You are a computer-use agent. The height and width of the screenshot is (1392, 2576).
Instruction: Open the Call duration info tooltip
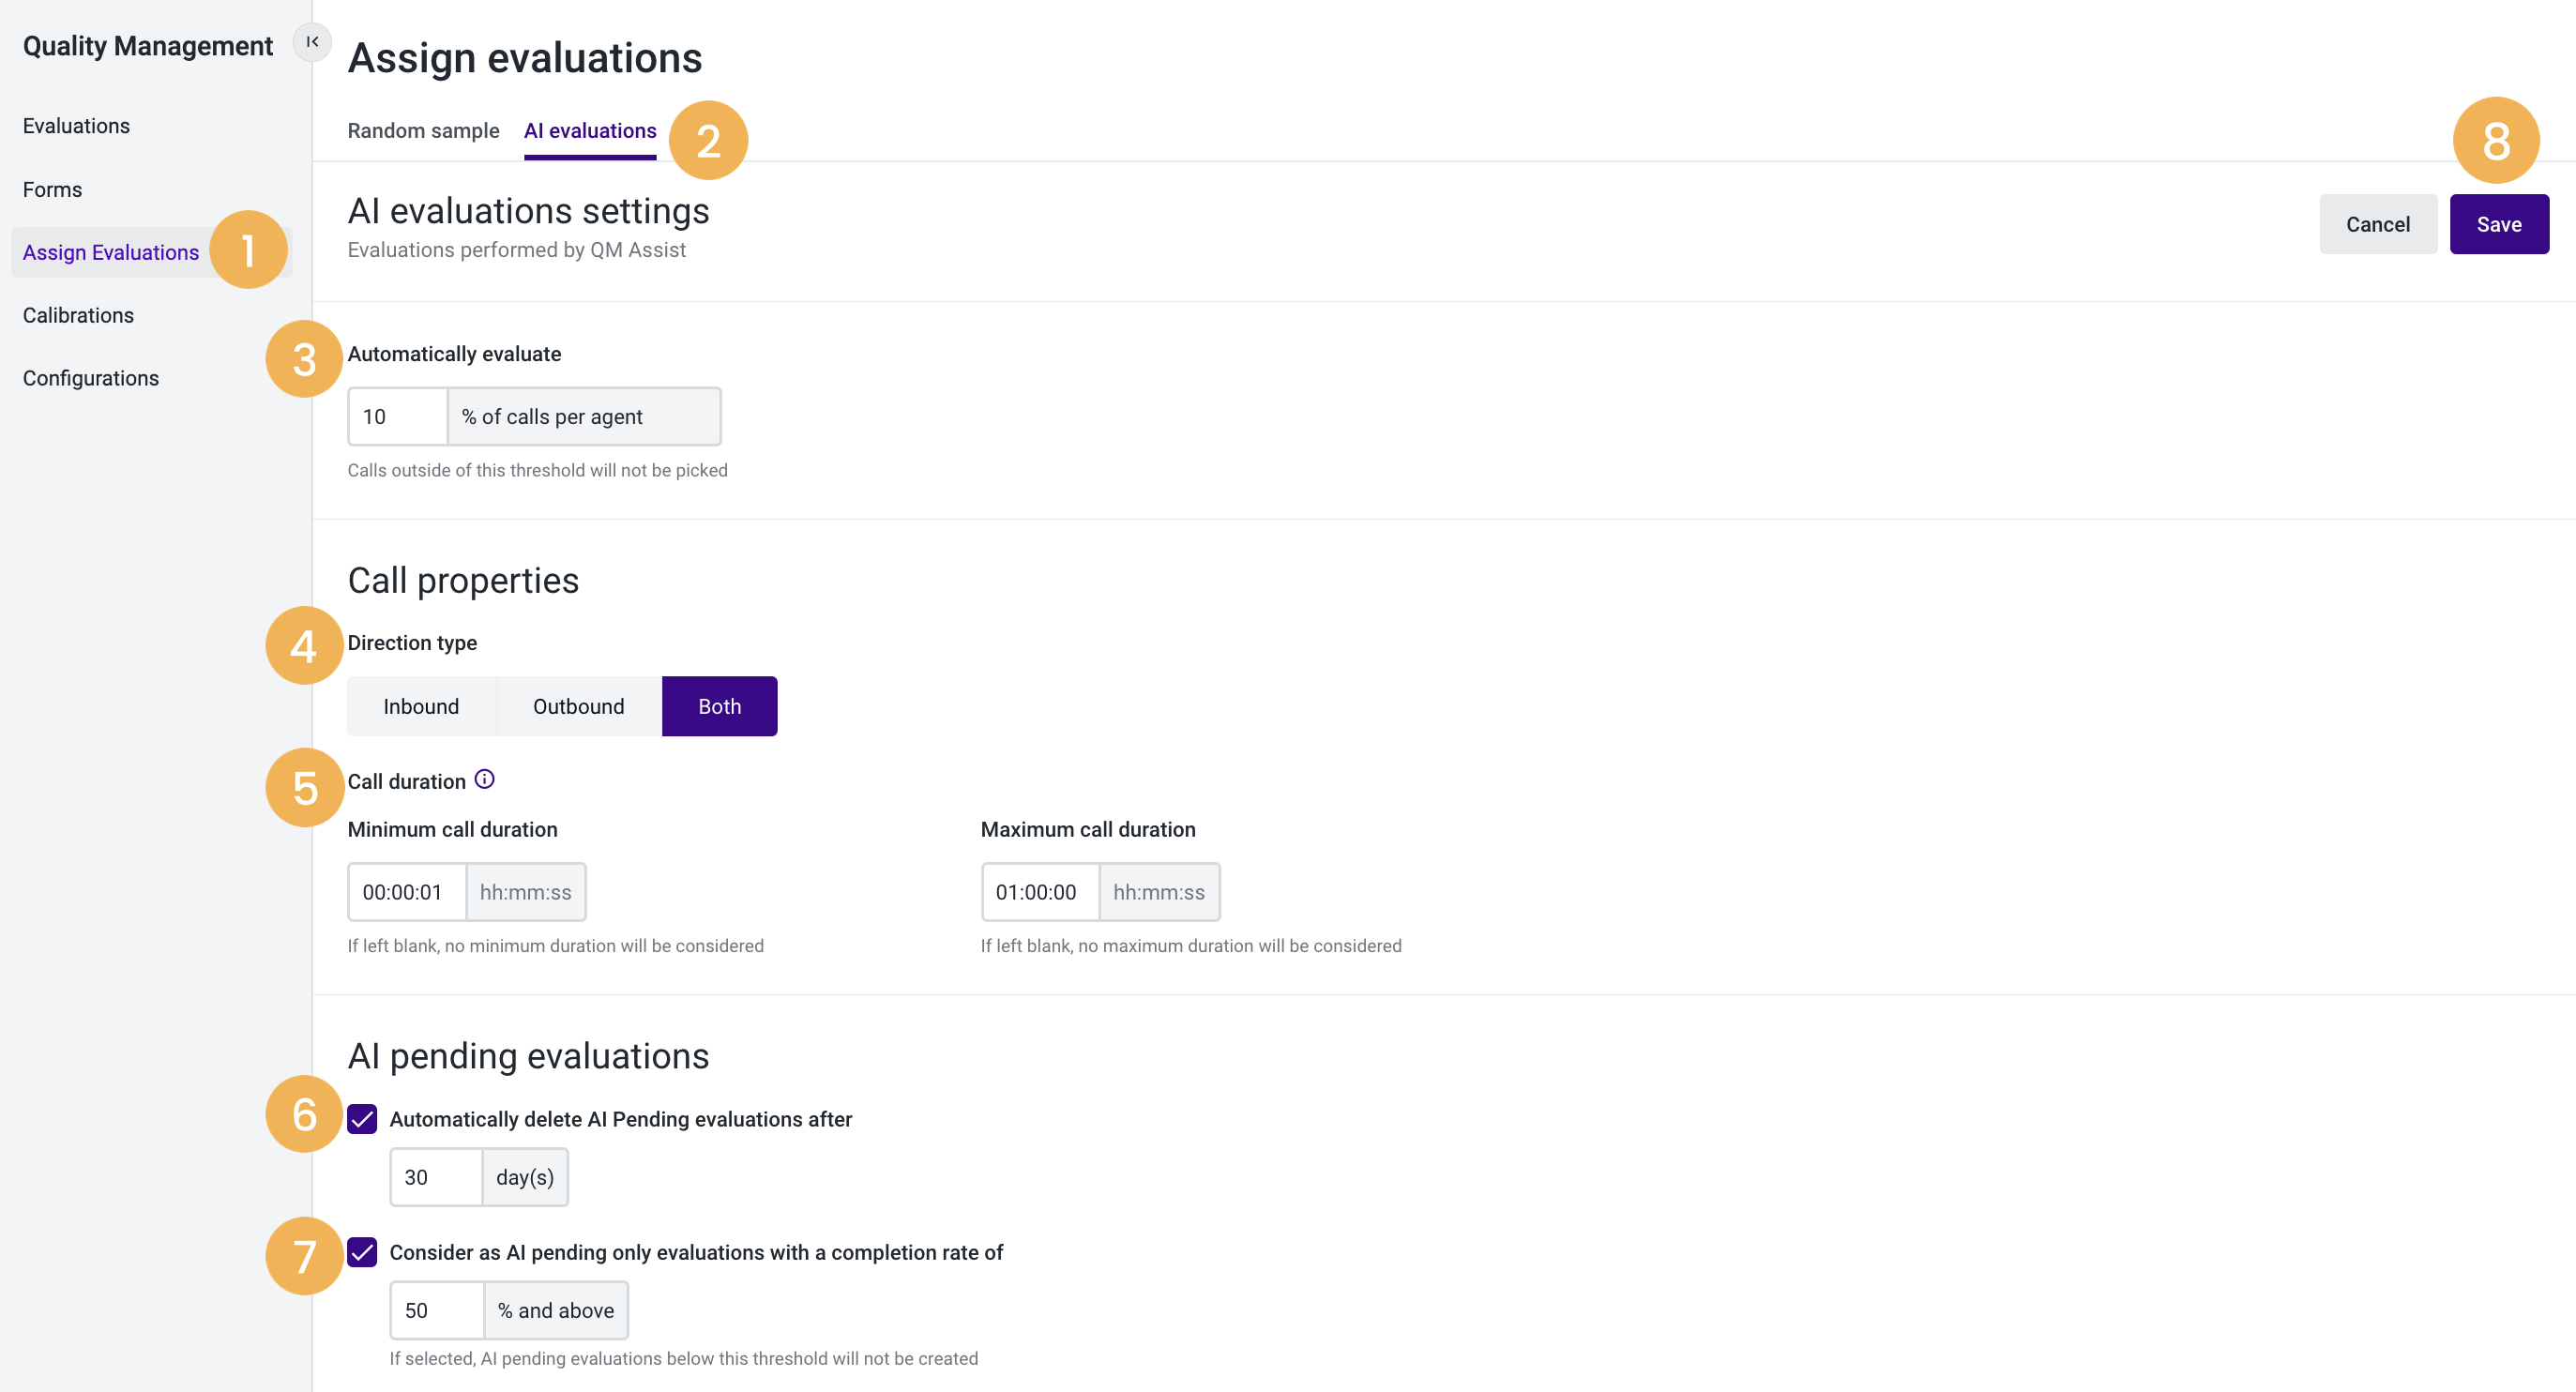[486, 780]
